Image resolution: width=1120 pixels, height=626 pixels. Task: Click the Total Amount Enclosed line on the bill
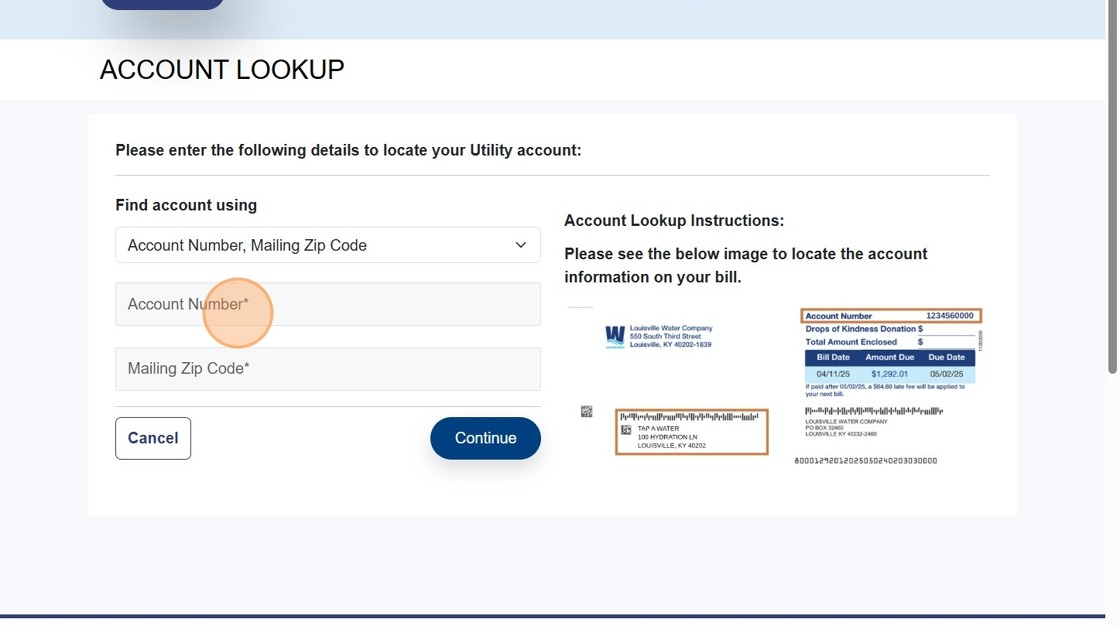852,342
